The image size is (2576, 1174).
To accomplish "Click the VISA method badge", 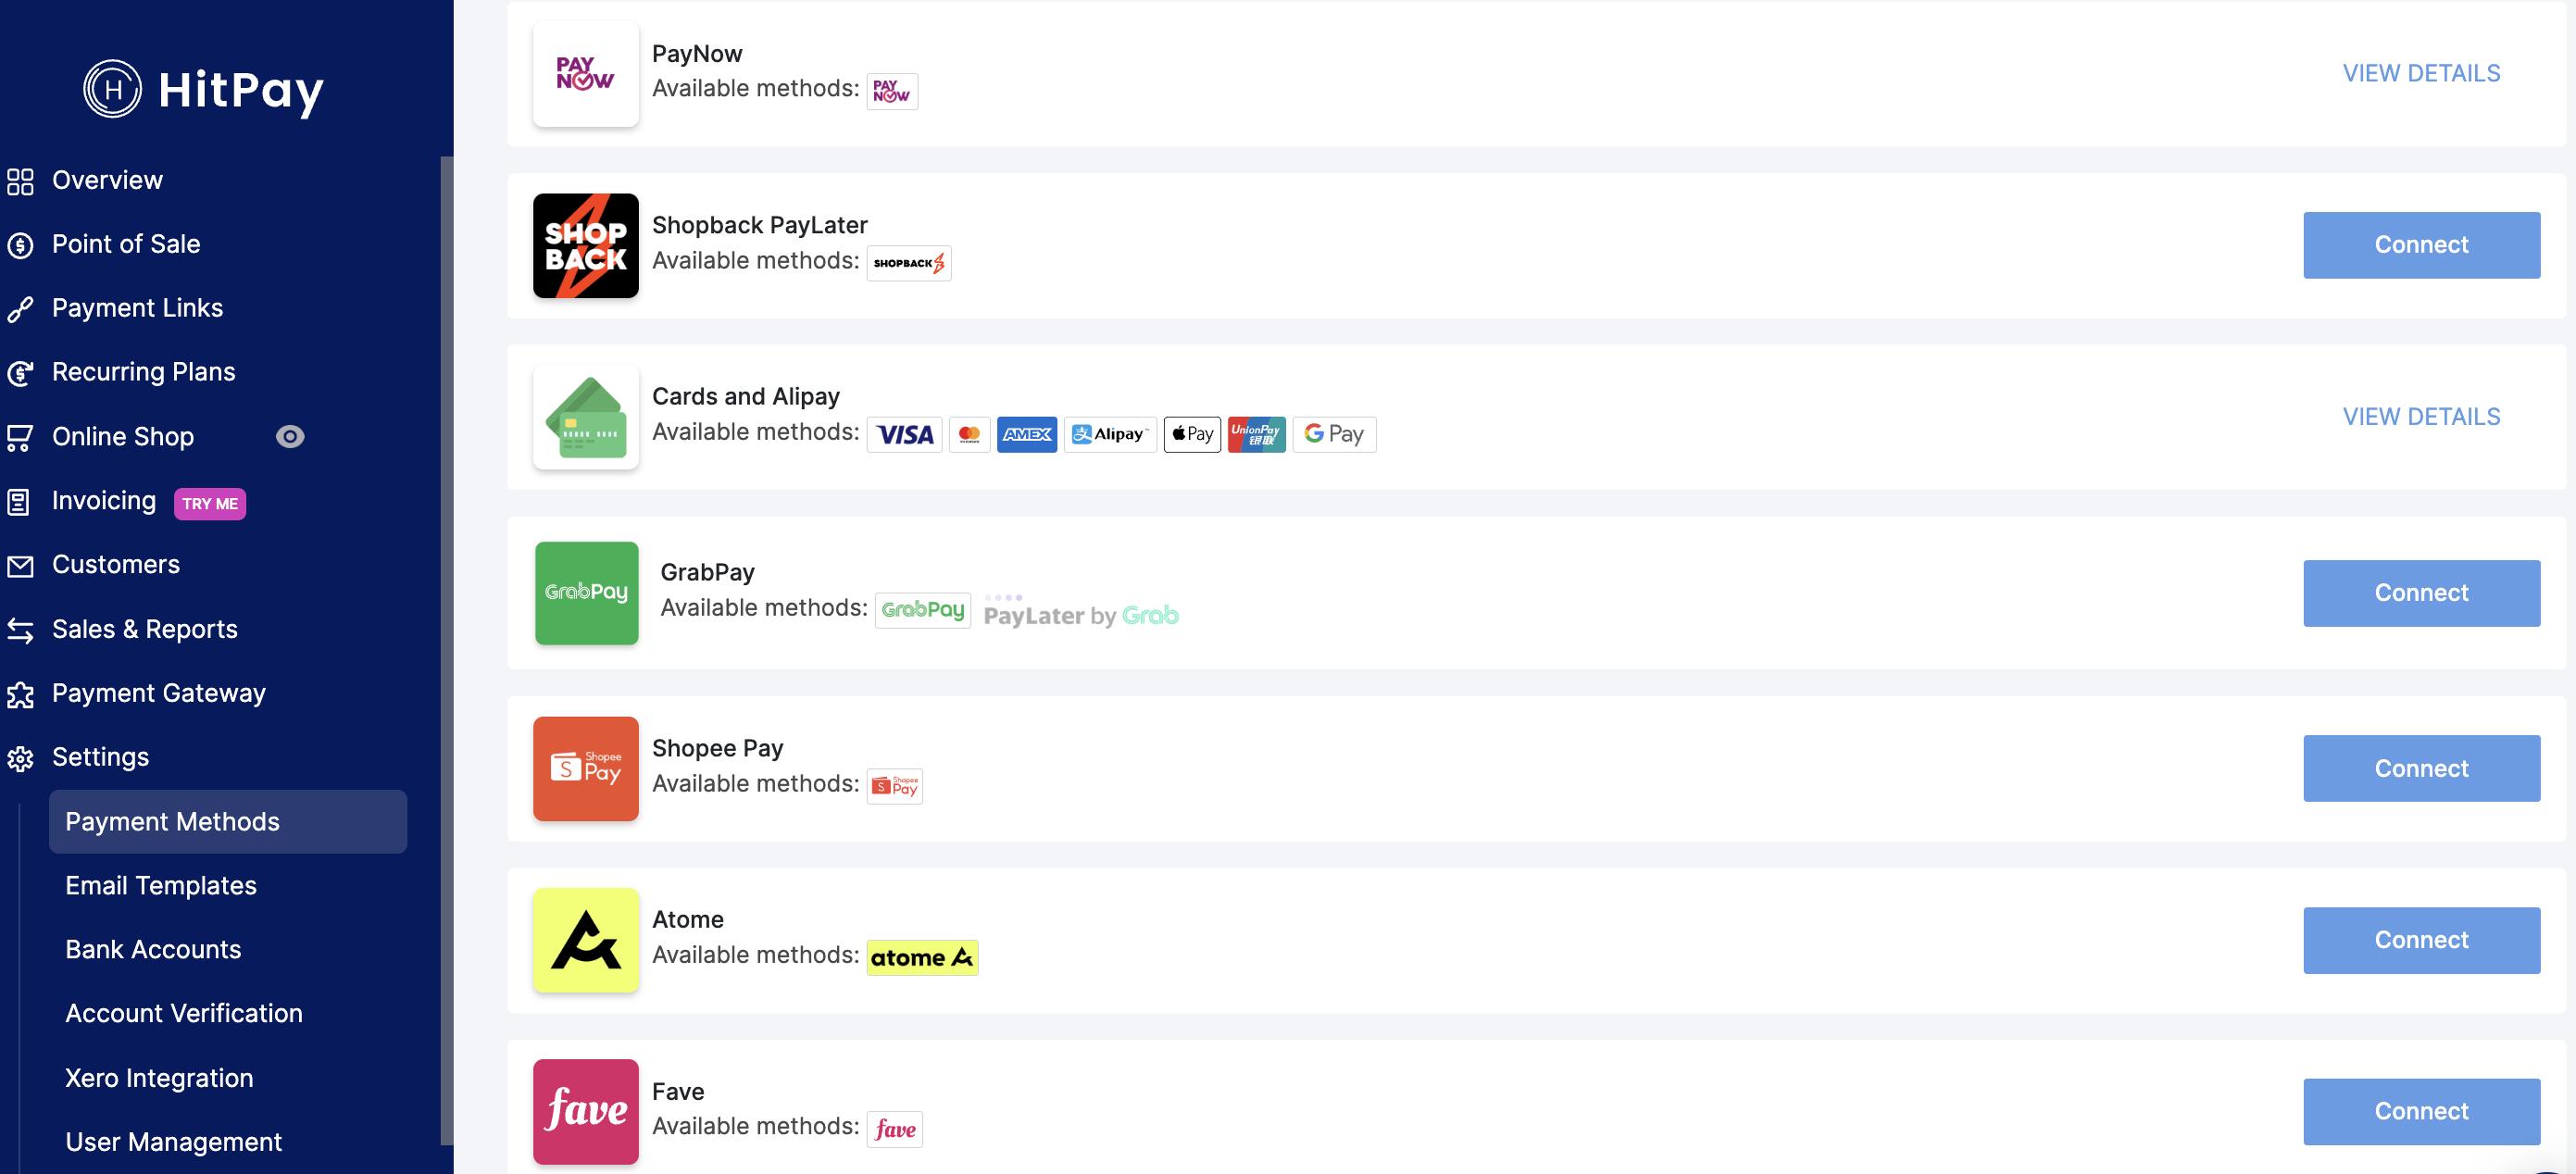I will [904, 434].
